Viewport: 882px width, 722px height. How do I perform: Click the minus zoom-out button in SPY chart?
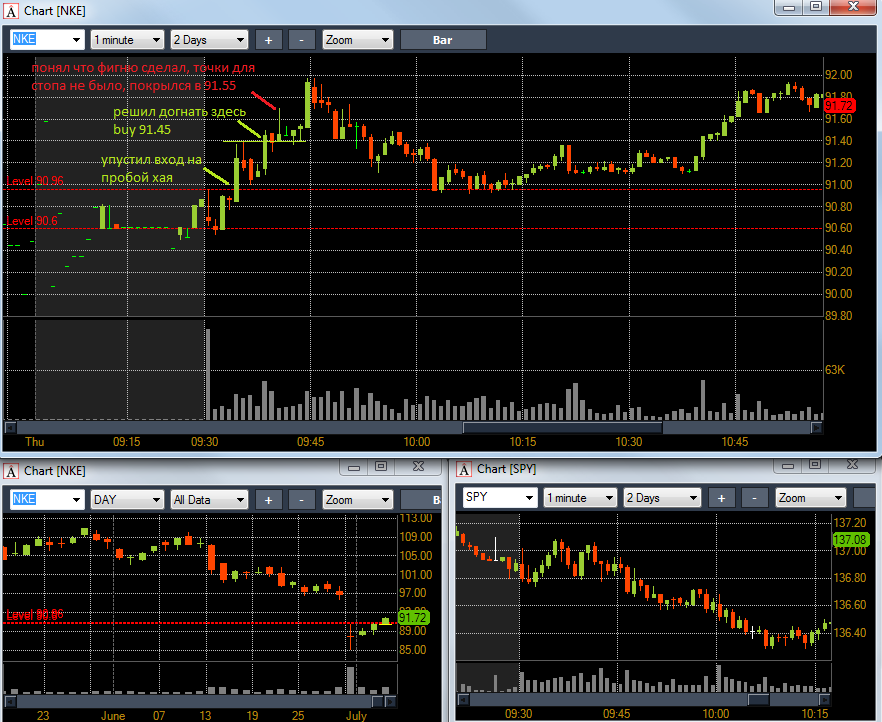754,498
